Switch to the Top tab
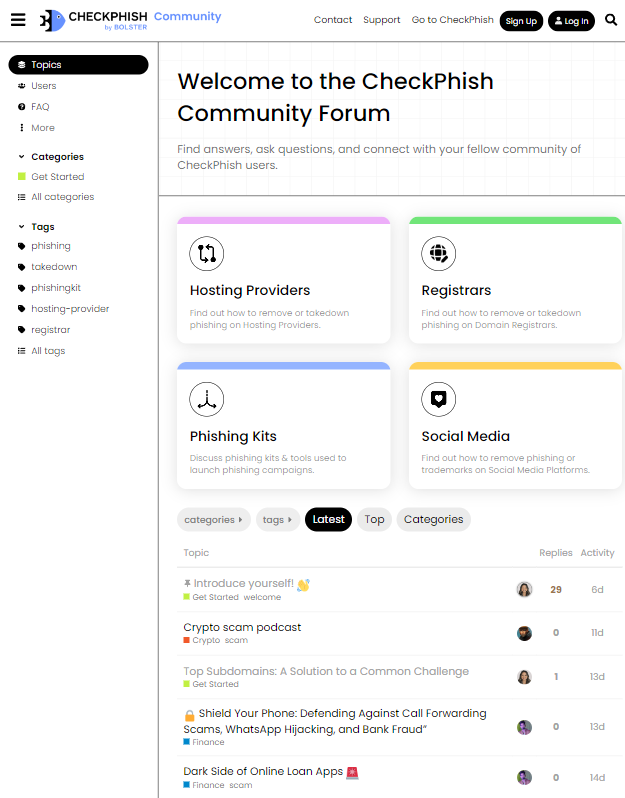 [x=374, y=520]
